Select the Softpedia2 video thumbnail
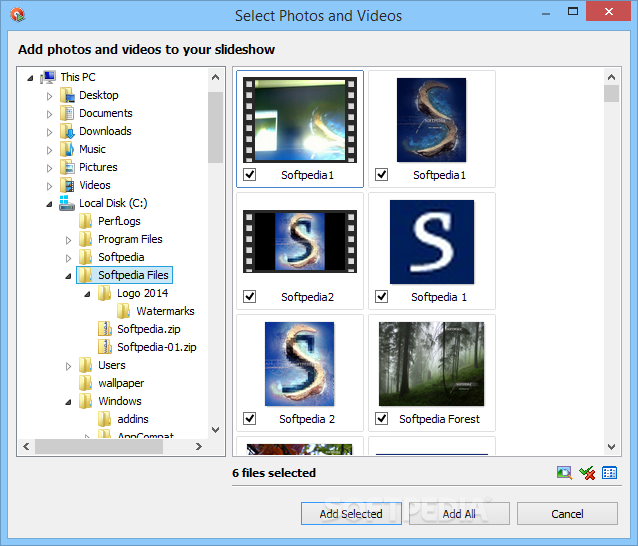638x546 pixels. [300, 241]
